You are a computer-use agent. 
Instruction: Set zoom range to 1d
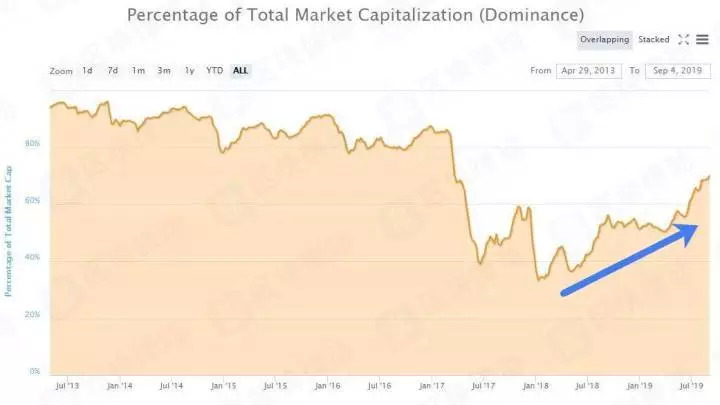point(87,71)
